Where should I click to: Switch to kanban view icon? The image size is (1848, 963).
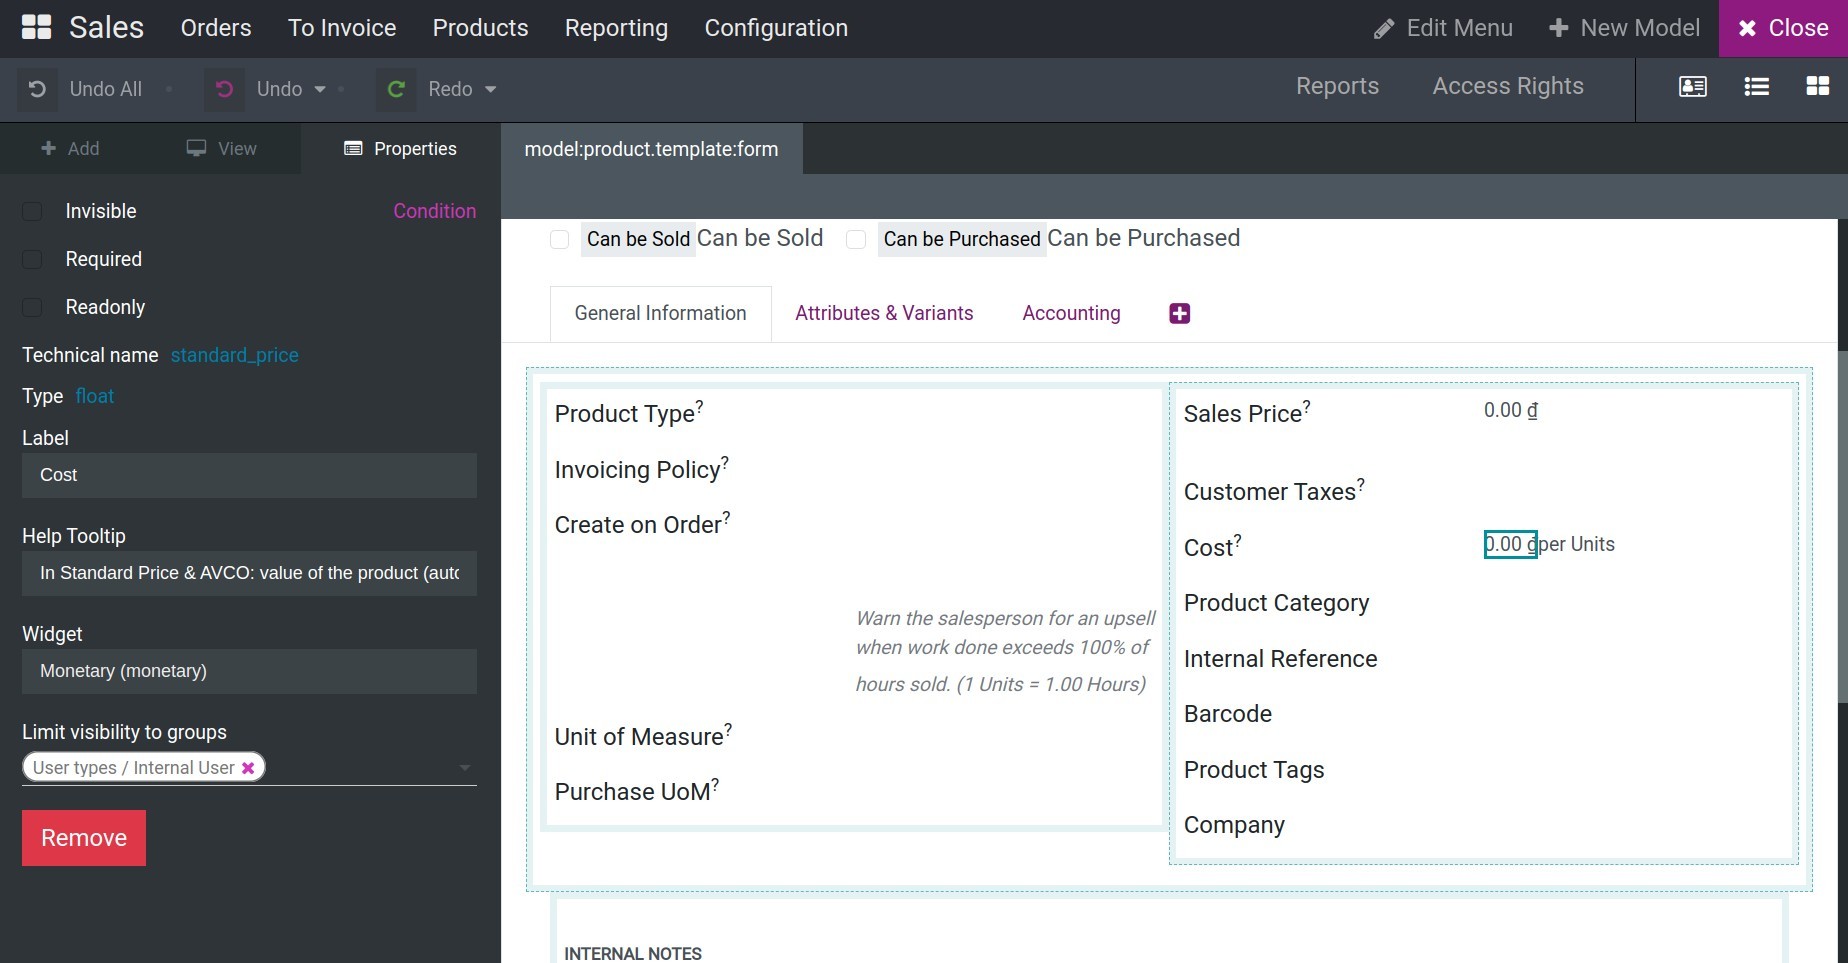coord(1817,86)
